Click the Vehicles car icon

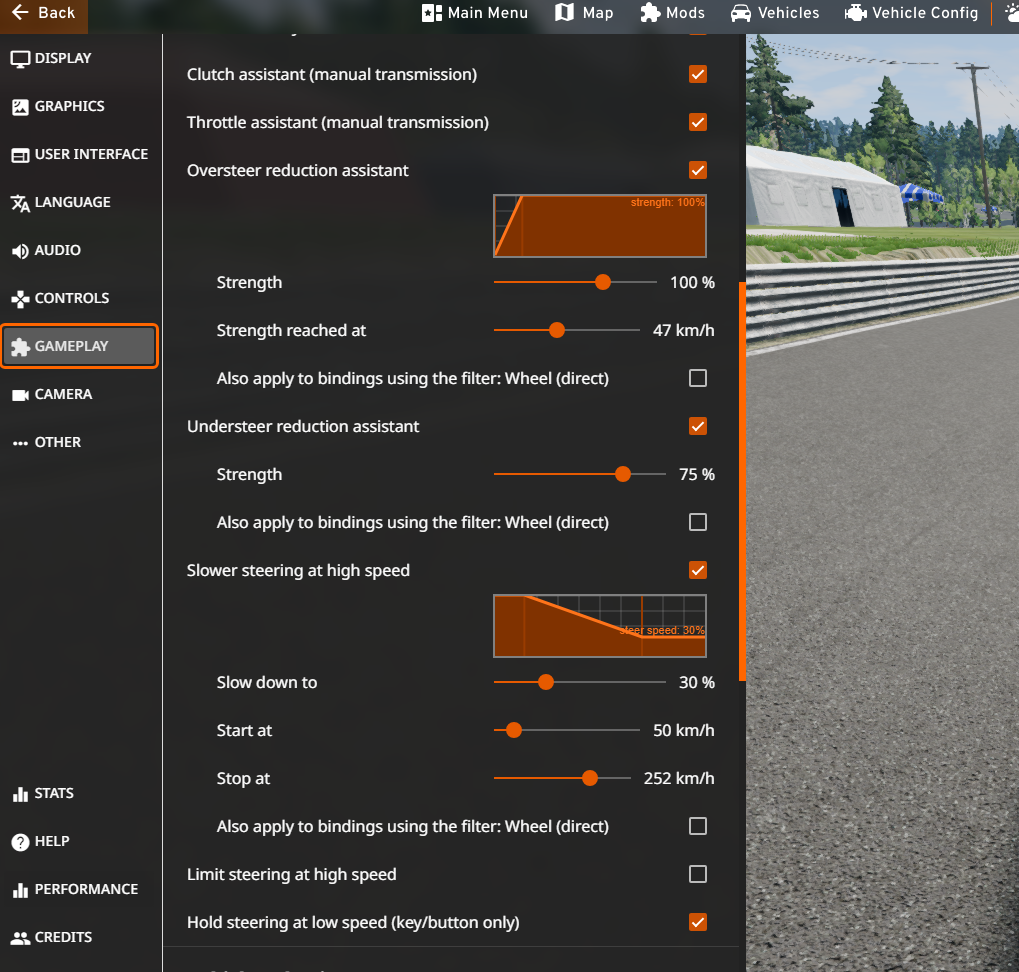point(741,13)
